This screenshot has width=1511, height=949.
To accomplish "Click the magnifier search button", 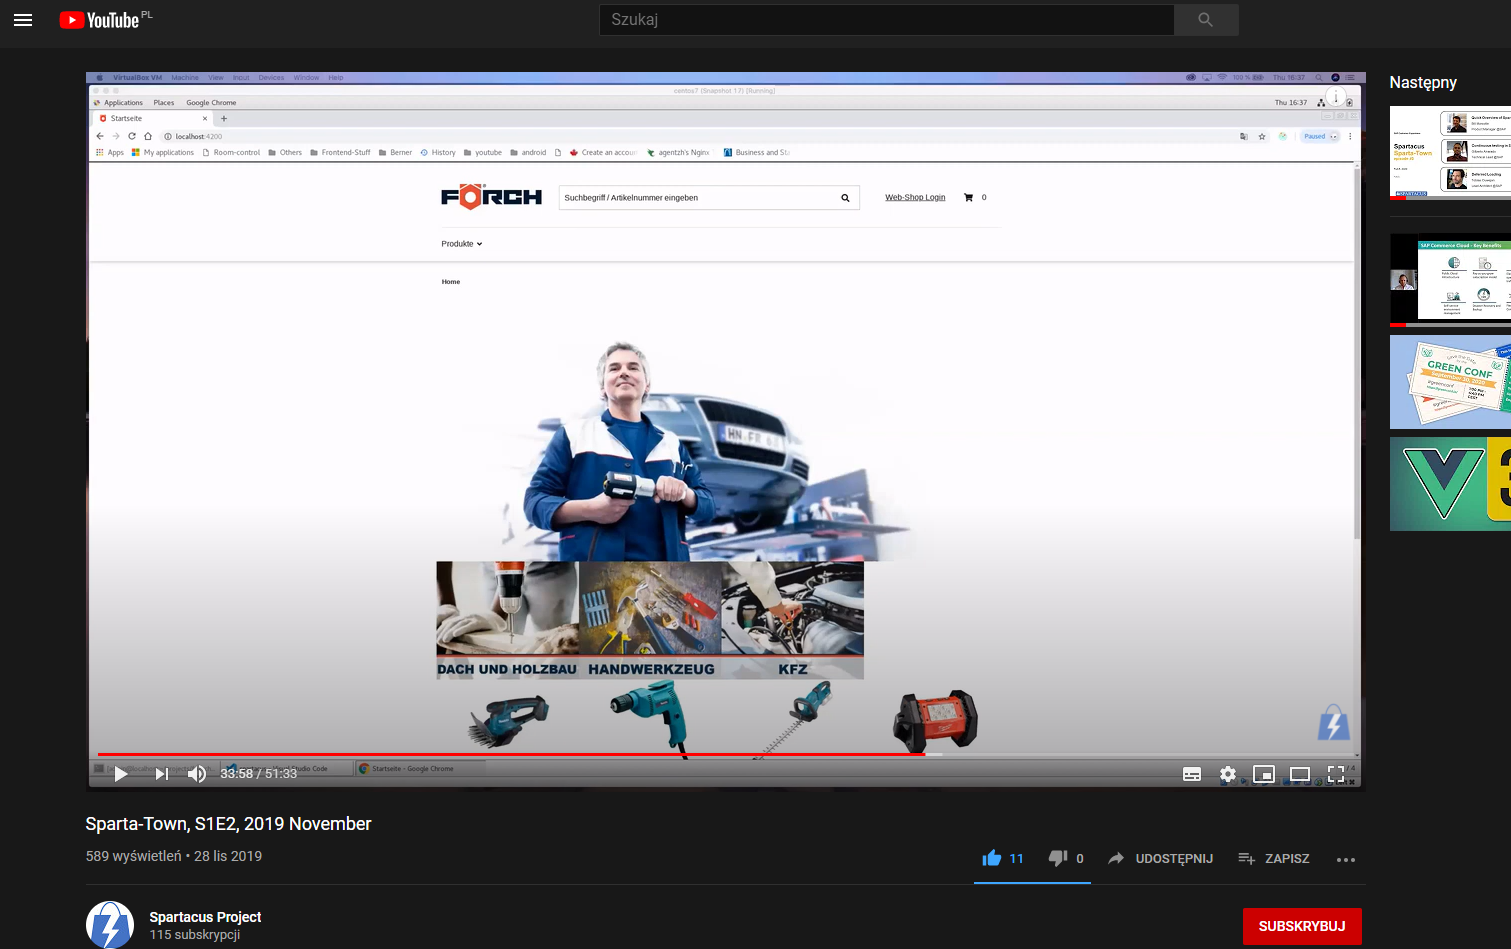I will pos(1206,20).
